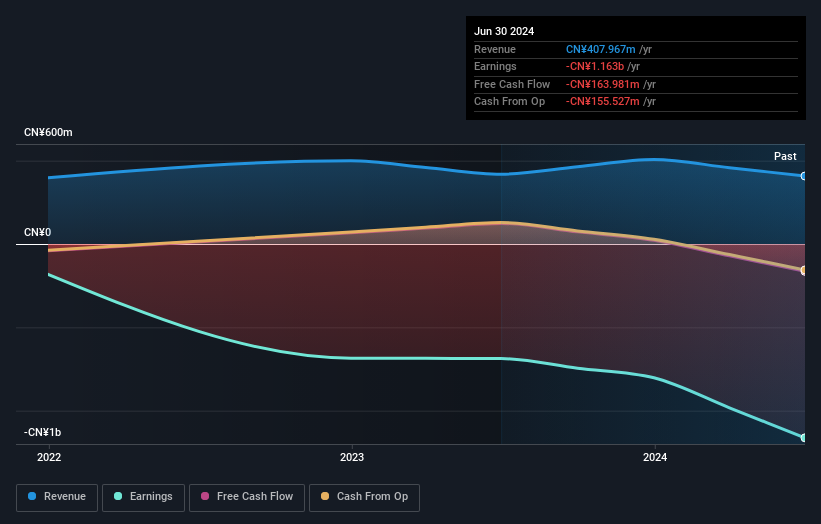This screenshot has width=821, height=524.
Task: Toggle the Cash From Op legend button
Action: (x=364, y=497)
